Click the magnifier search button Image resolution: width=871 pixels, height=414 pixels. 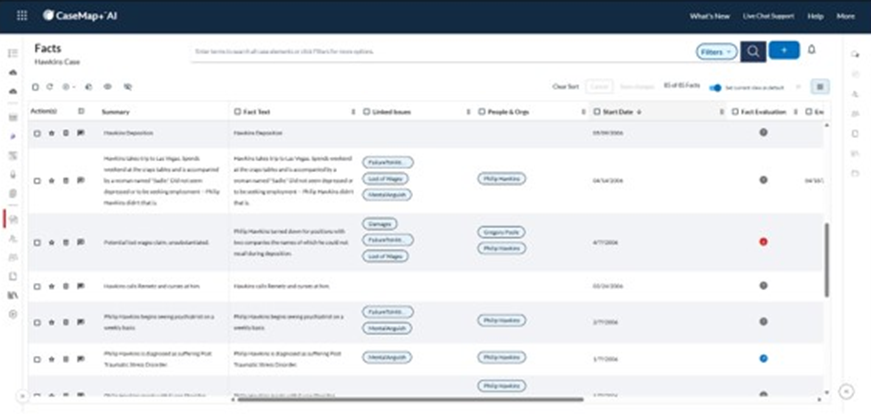point(753,50)
